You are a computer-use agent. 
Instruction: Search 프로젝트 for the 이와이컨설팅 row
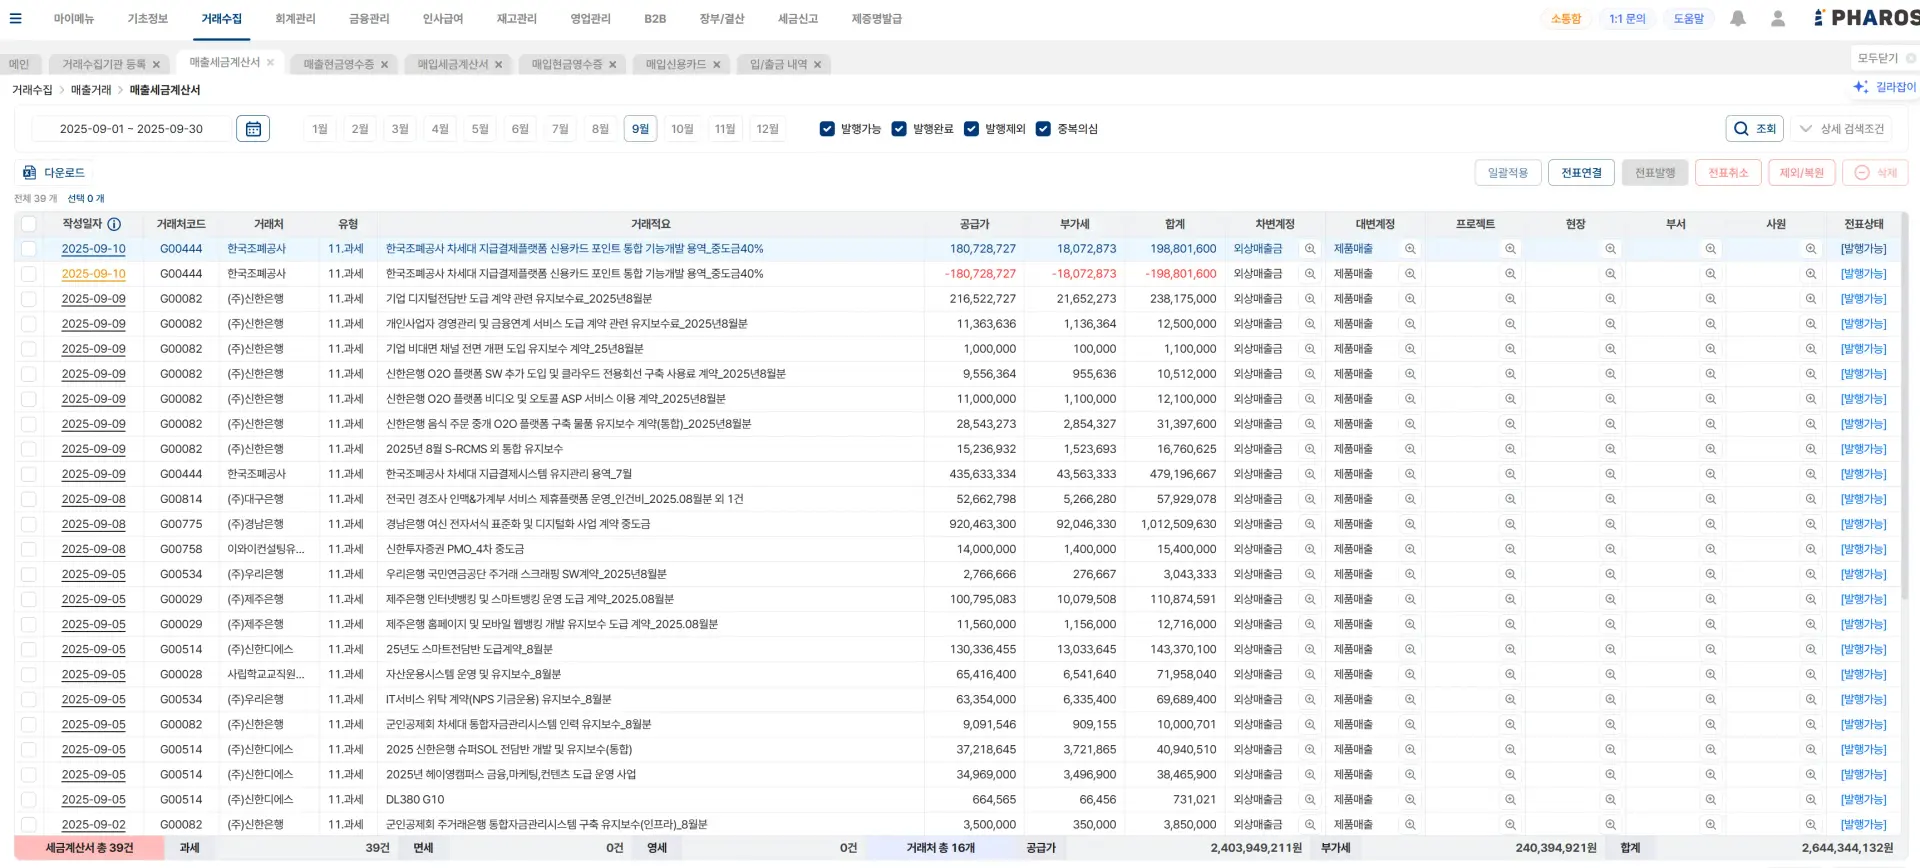coord(1510,549)
